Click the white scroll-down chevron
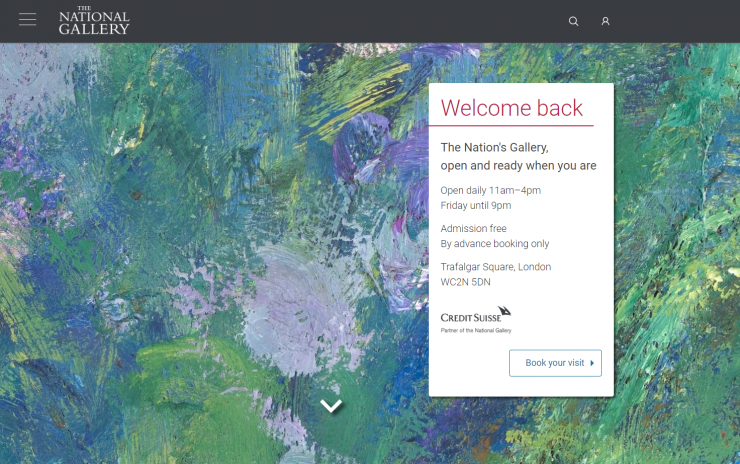 point(331,405)
